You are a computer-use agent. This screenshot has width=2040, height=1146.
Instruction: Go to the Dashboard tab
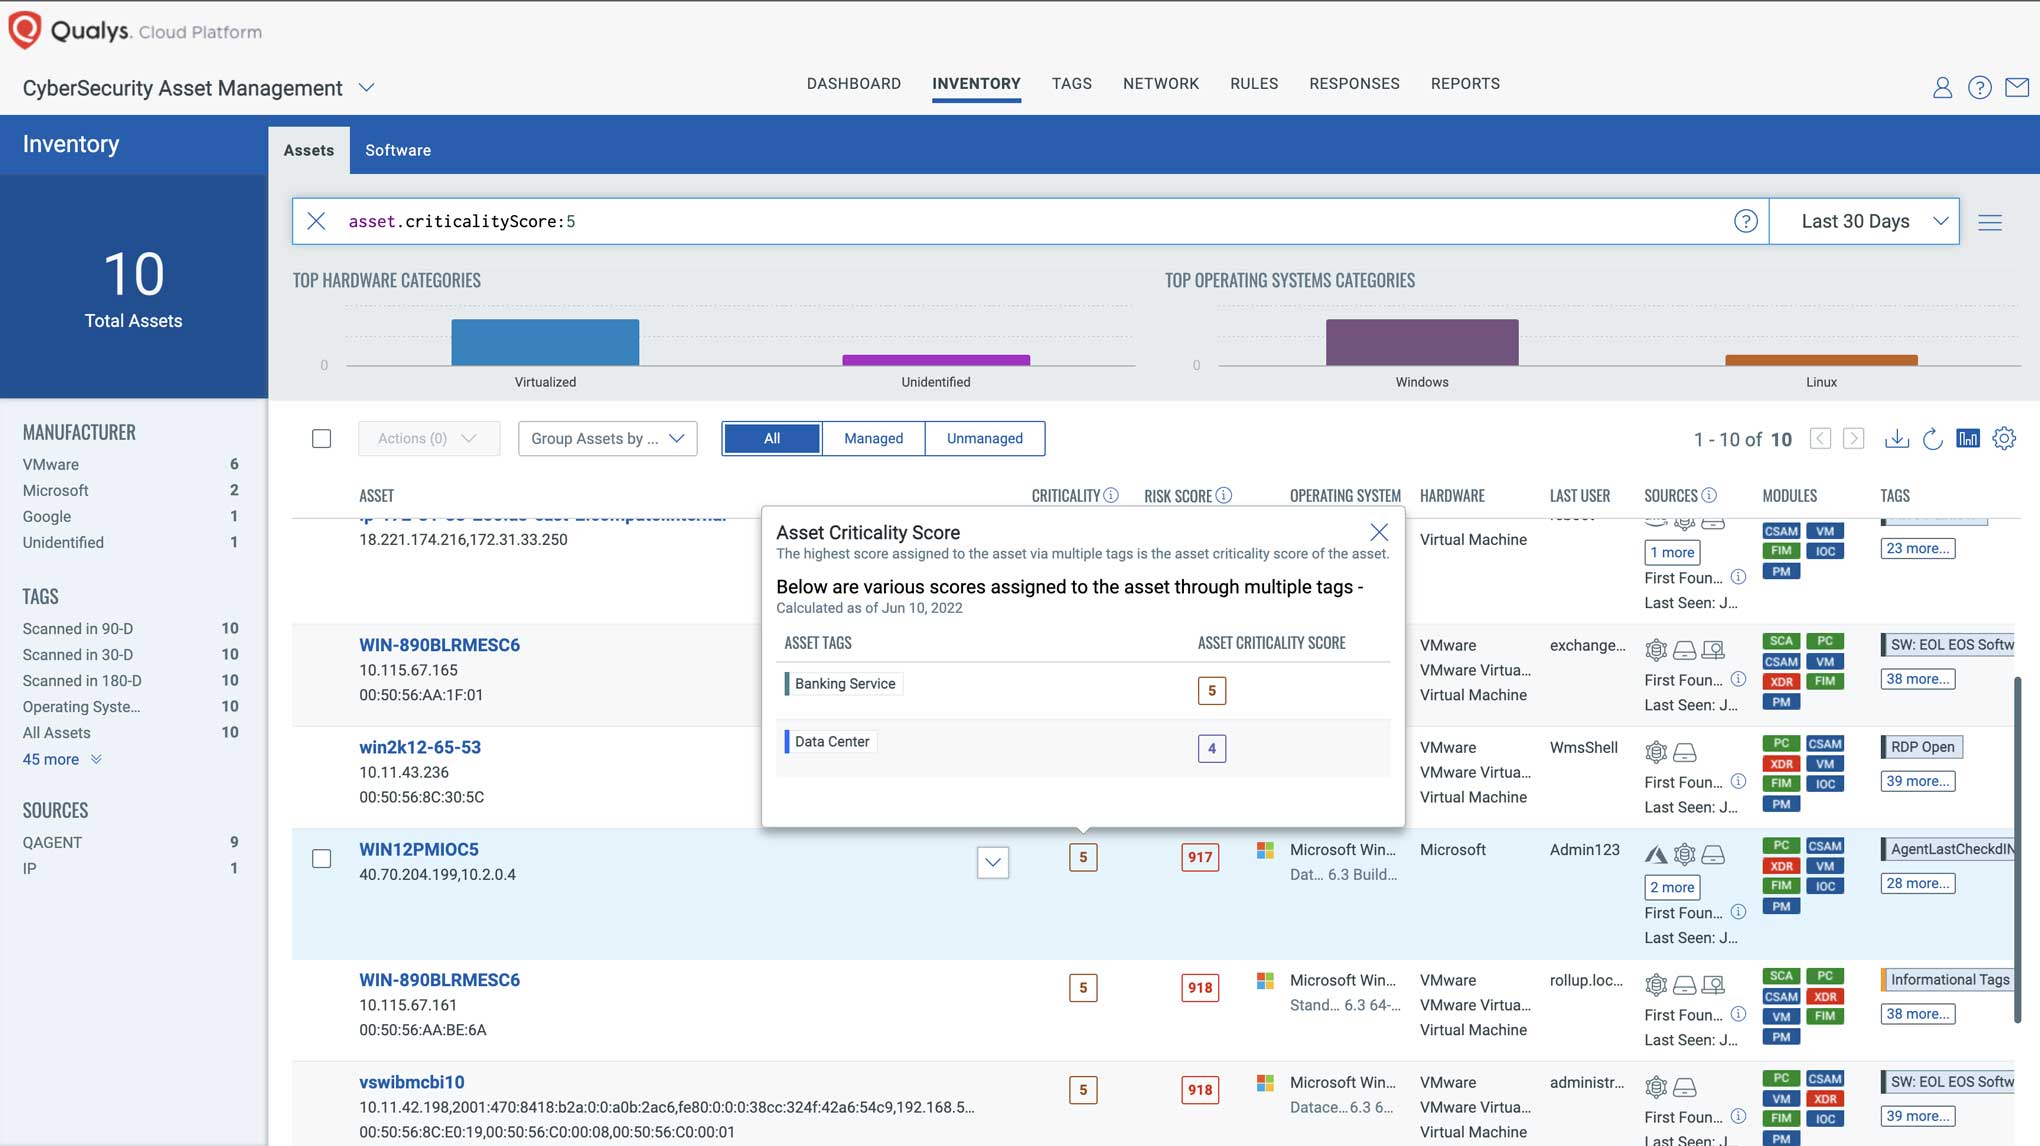pyautogui.click(x=853, y=84)
